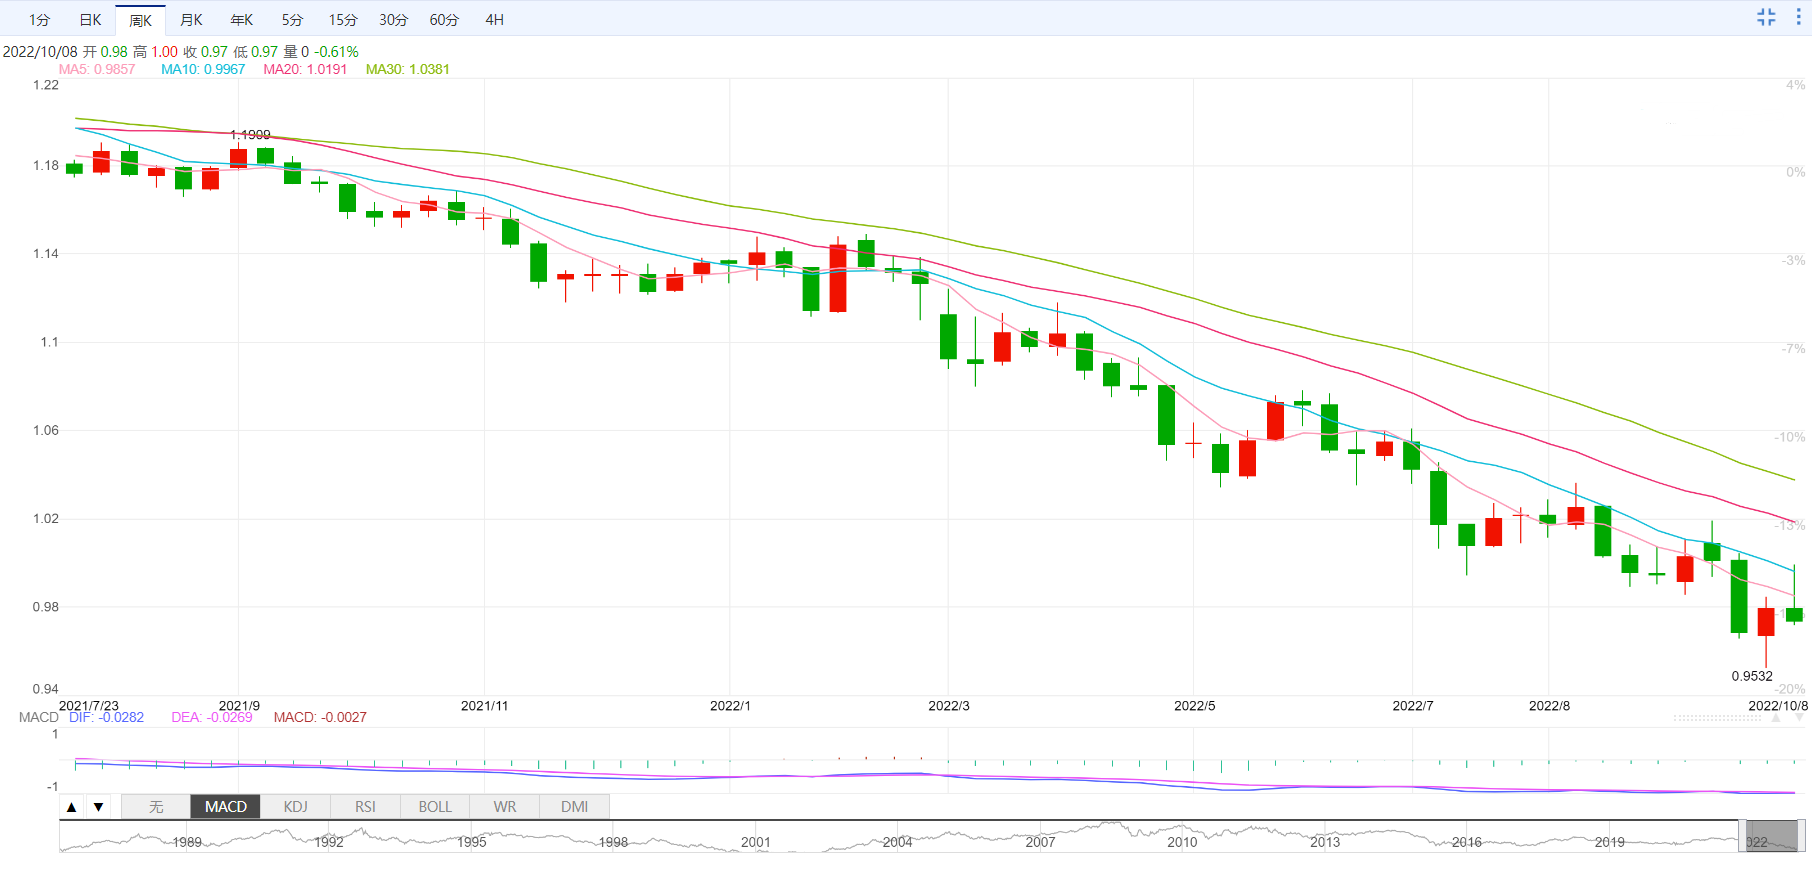Image resolution: width=1812 pixels, height=879 pixels.
Task: Open the 60分 timeframe tab
Action: point(444,20)
